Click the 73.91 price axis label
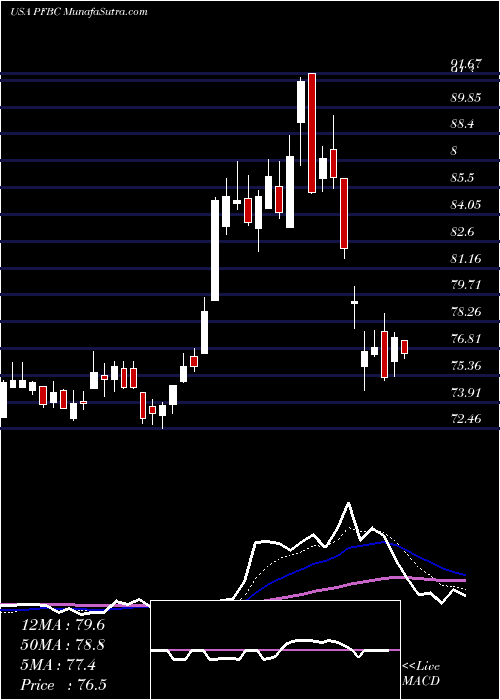500x700 pixels. (x=466, y=392)
